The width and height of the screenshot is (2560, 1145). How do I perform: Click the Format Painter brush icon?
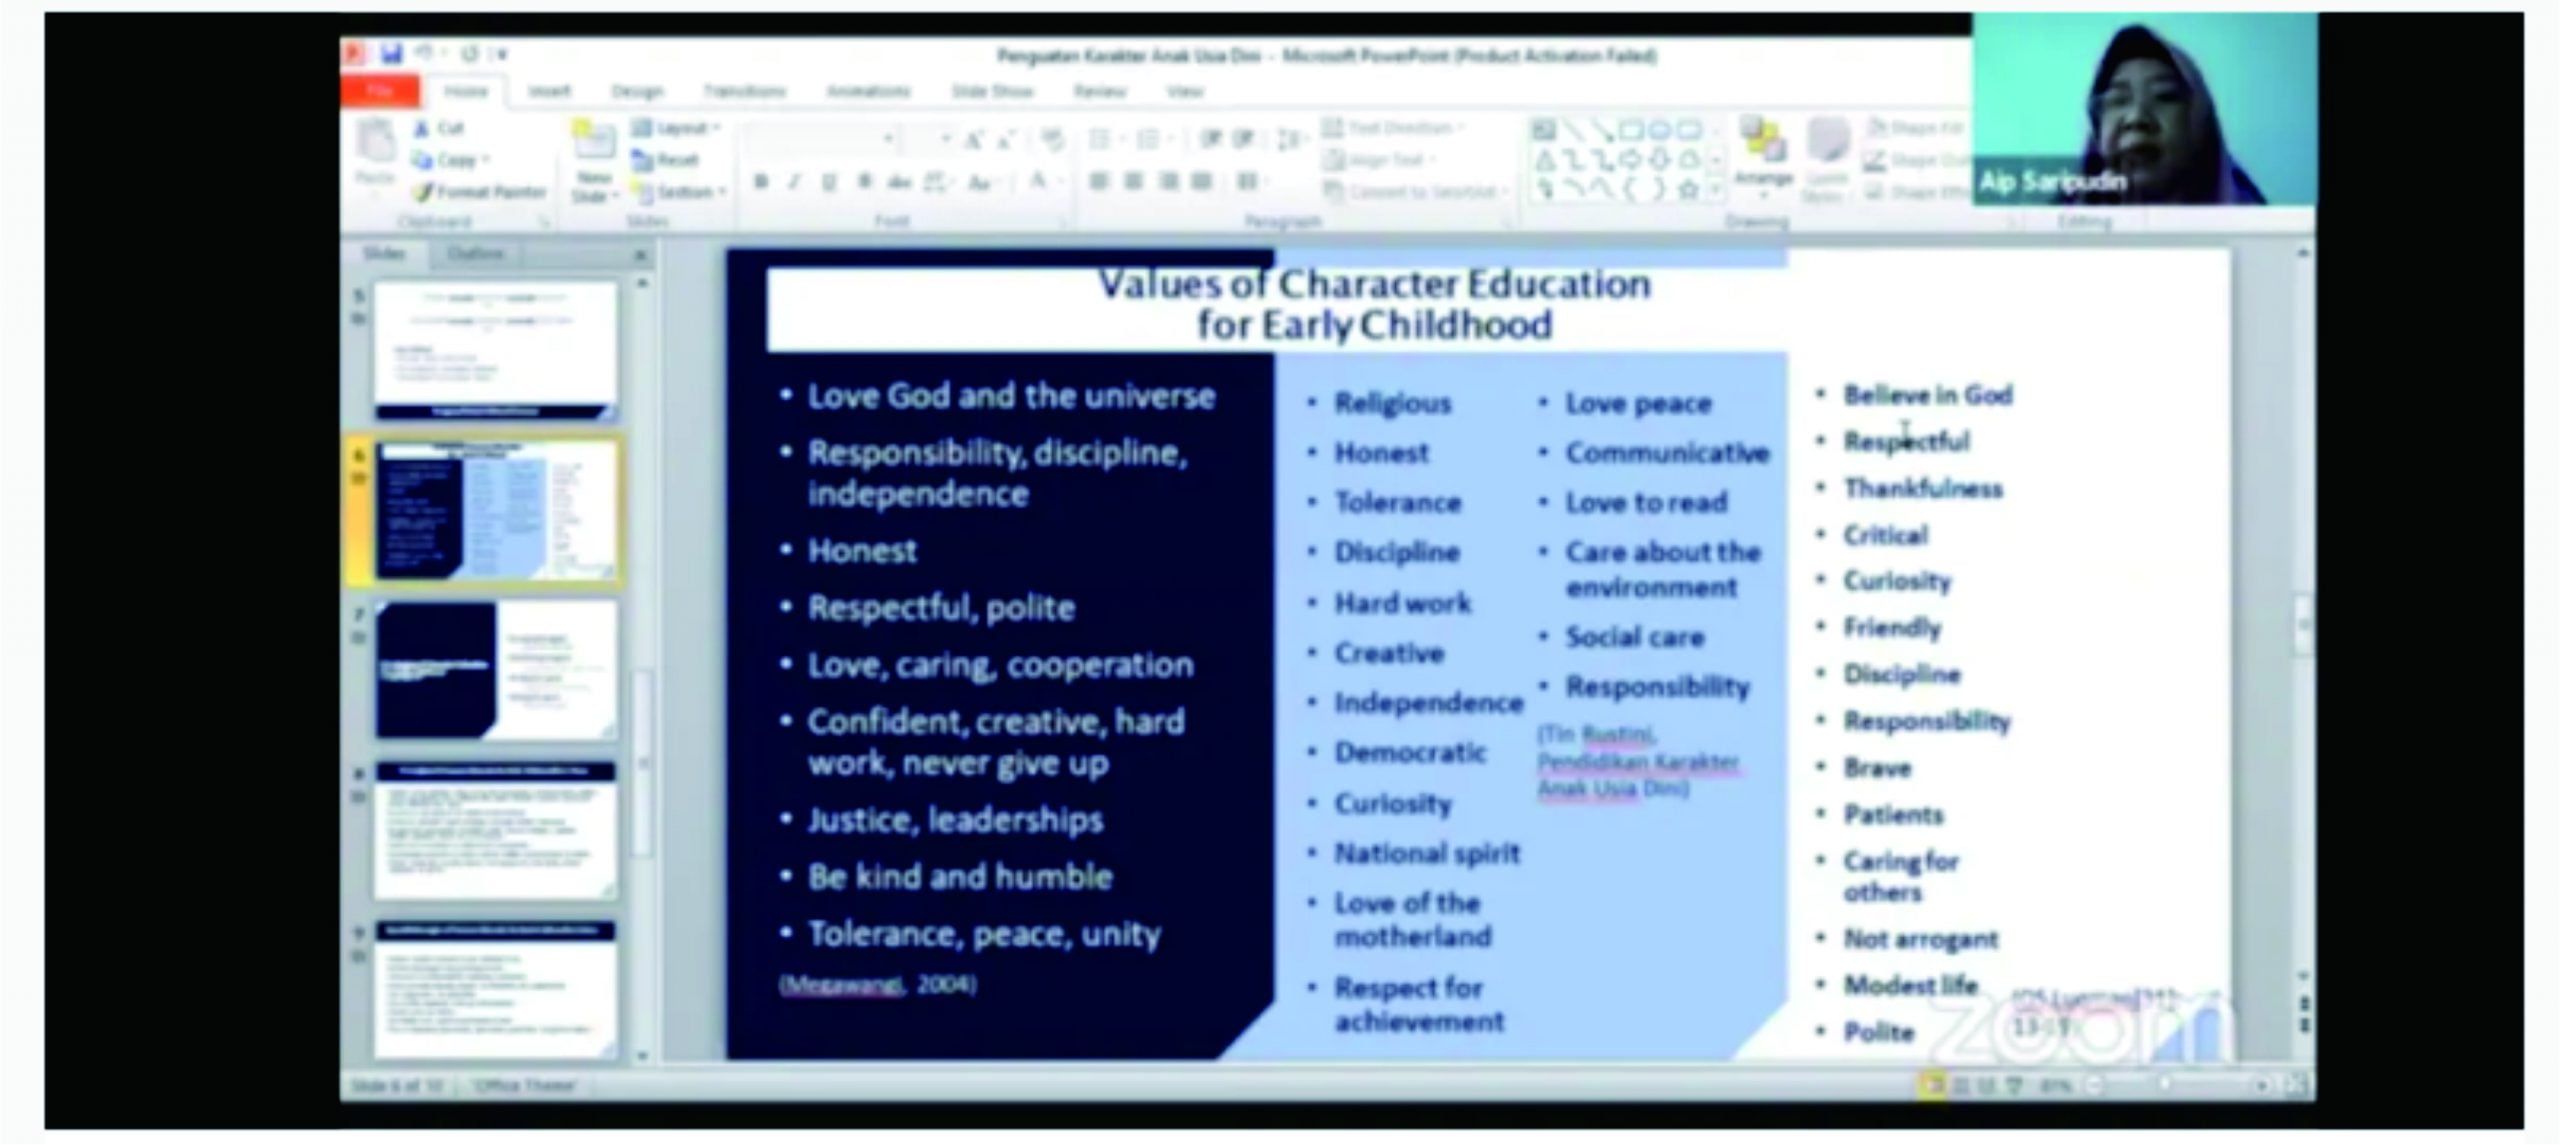[423, 191]
